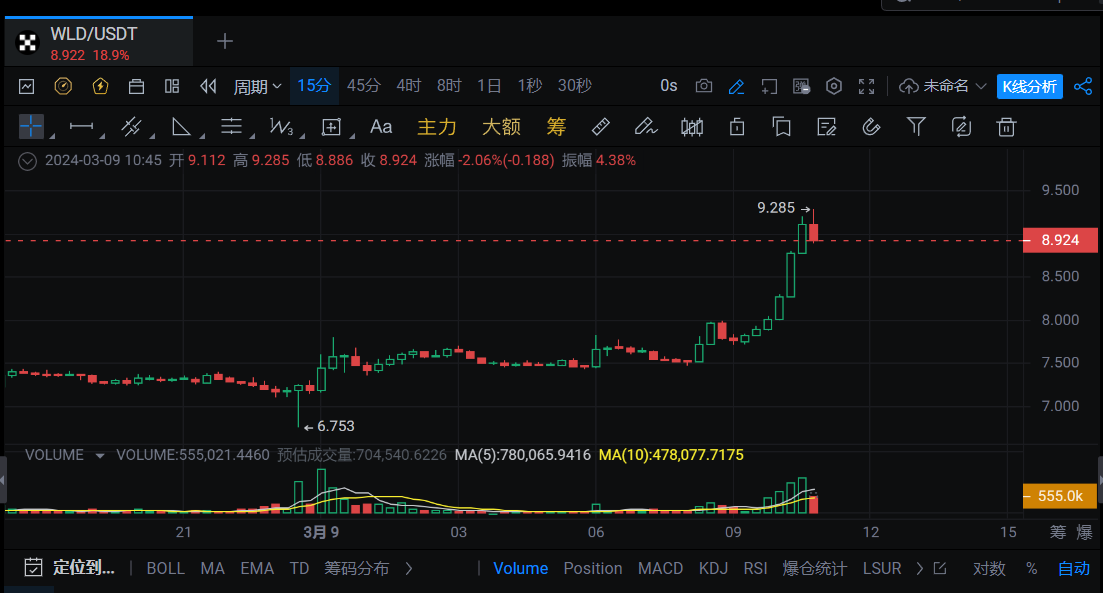Open the filter funnel tool
This screenshot has width=1103, height=593.
click(915, 127)
